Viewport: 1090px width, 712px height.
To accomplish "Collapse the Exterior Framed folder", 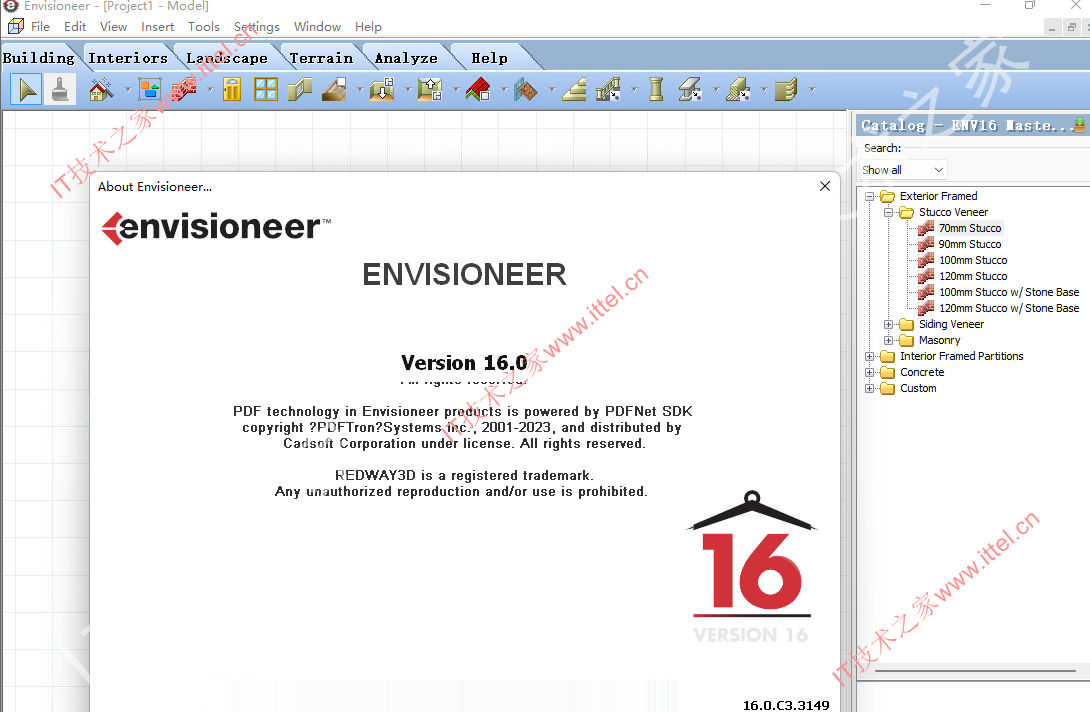I will pyautogui.click(x=870, y=197).
